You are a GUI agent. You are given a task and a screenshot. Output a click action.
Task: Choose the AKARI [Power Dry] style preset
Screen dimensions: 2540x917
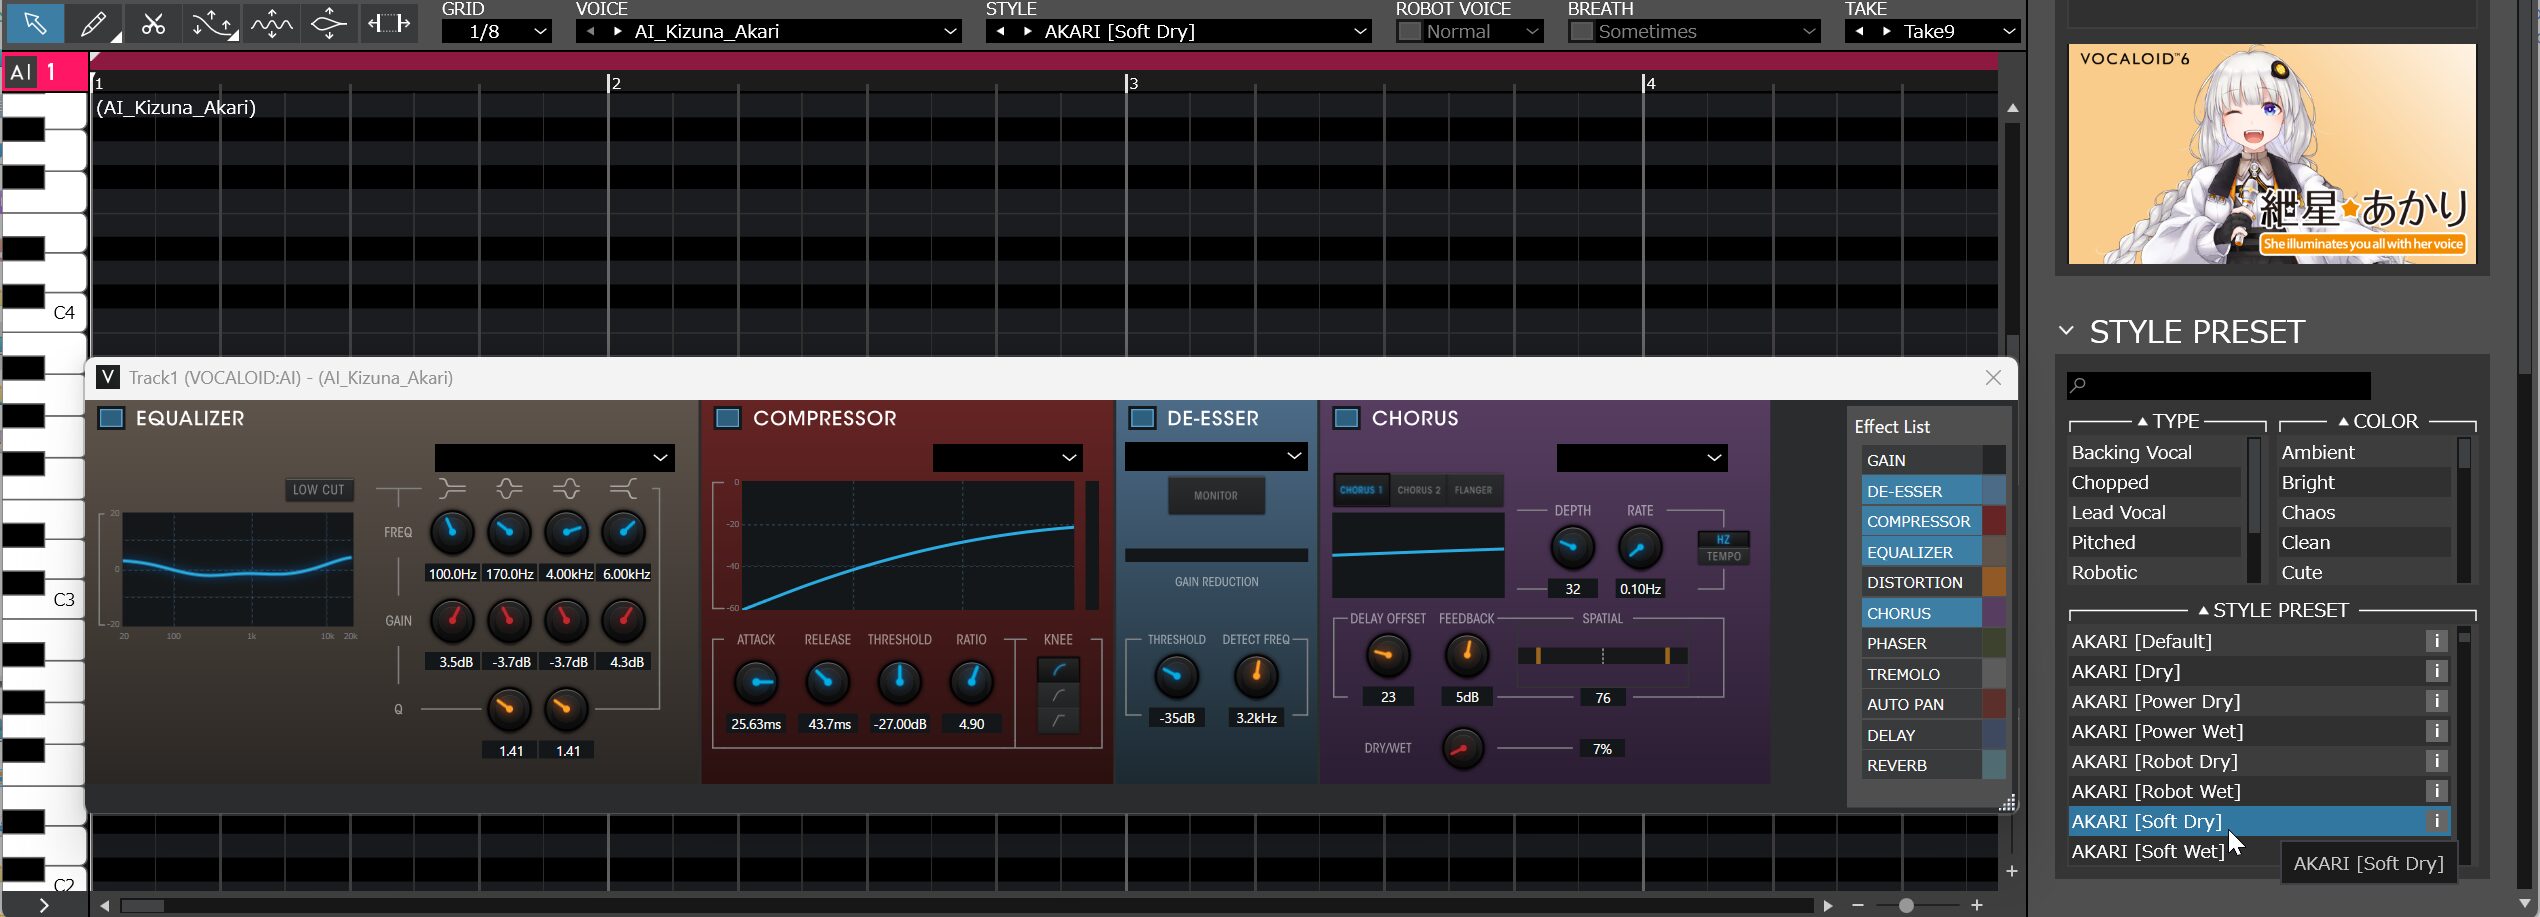click(x=2258, y=701)
